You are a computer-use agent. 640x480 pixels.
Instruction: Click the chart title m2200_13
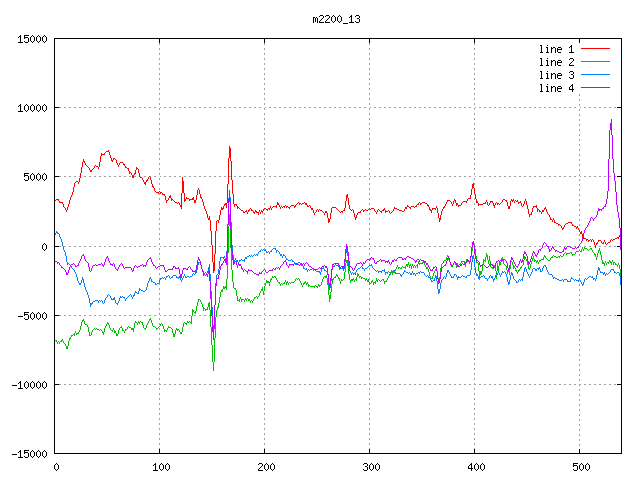336,19
